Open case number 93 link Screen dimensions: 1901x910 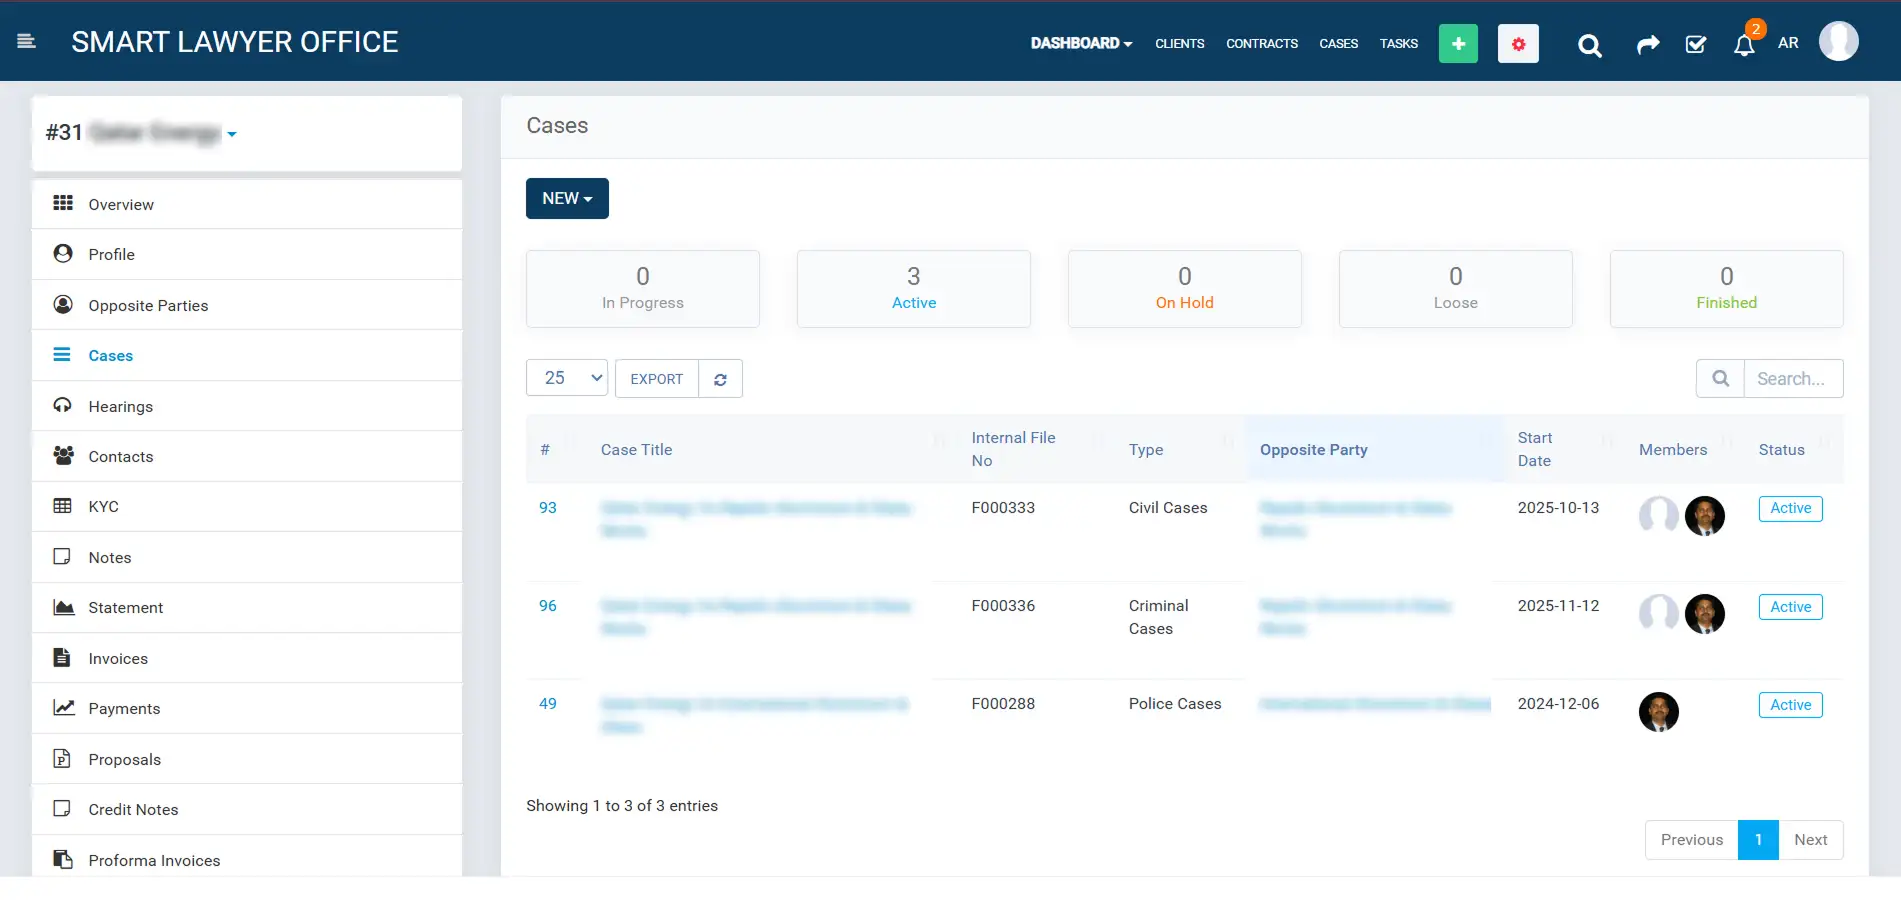(547, 508)
